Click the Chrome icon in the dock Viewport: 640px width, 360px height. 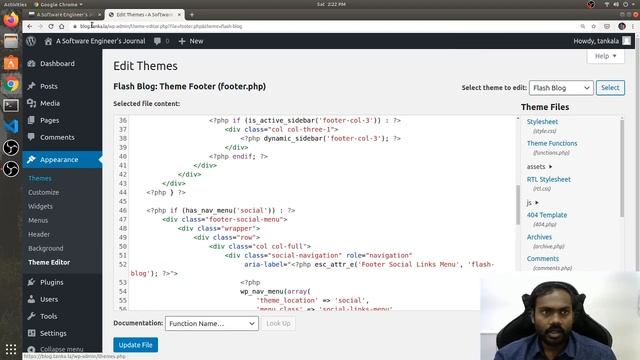(x=11, y=84)
